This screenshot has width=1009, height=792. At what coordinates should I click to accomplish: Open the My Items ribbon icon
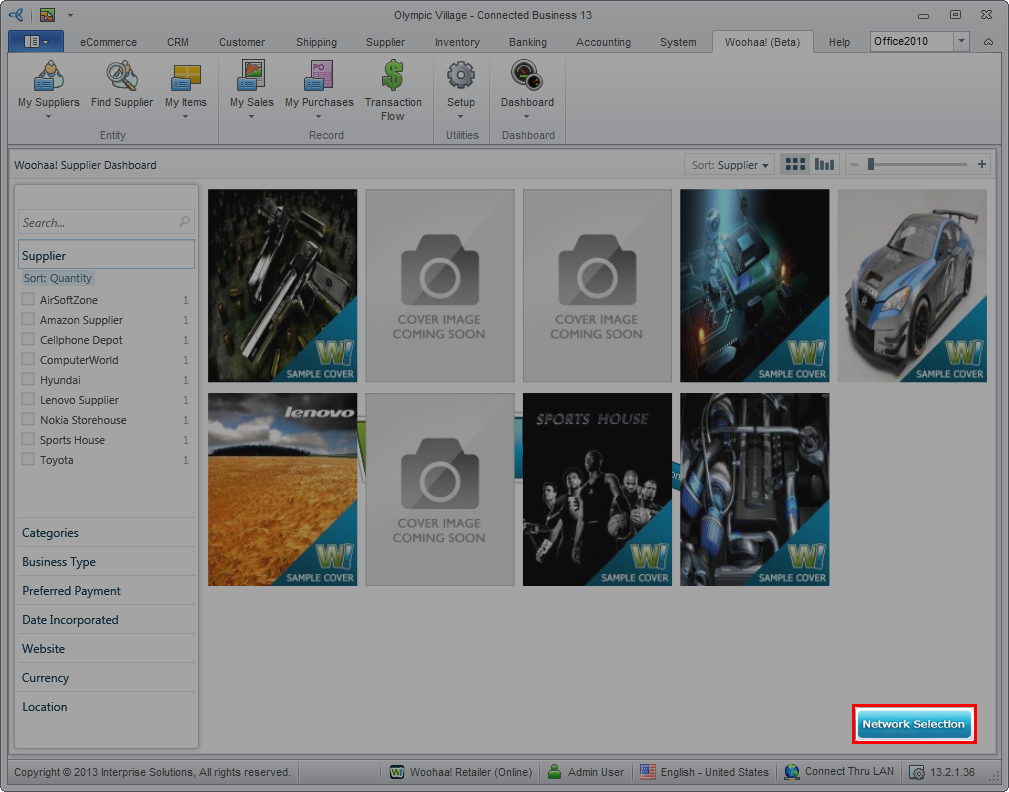point(185,78)
